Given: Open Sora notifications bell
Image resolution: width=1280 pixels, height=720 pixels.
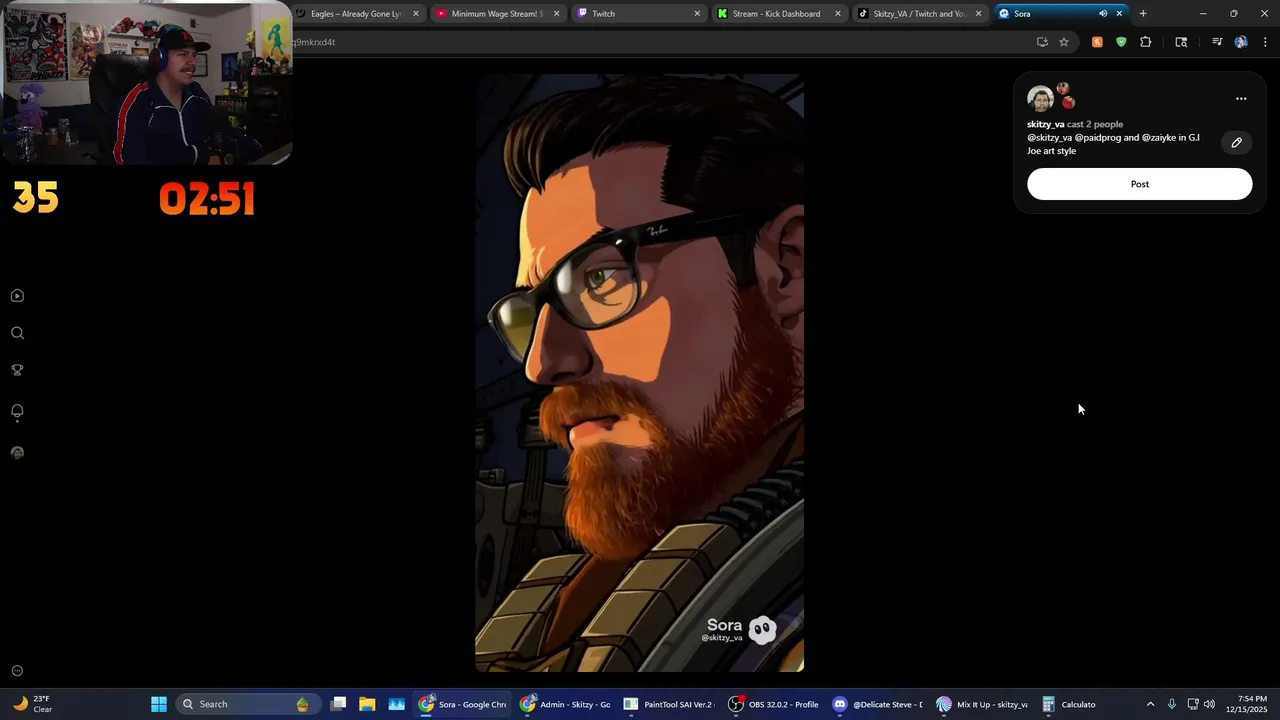Looking at the screenshot, I should tap(17, 411).
